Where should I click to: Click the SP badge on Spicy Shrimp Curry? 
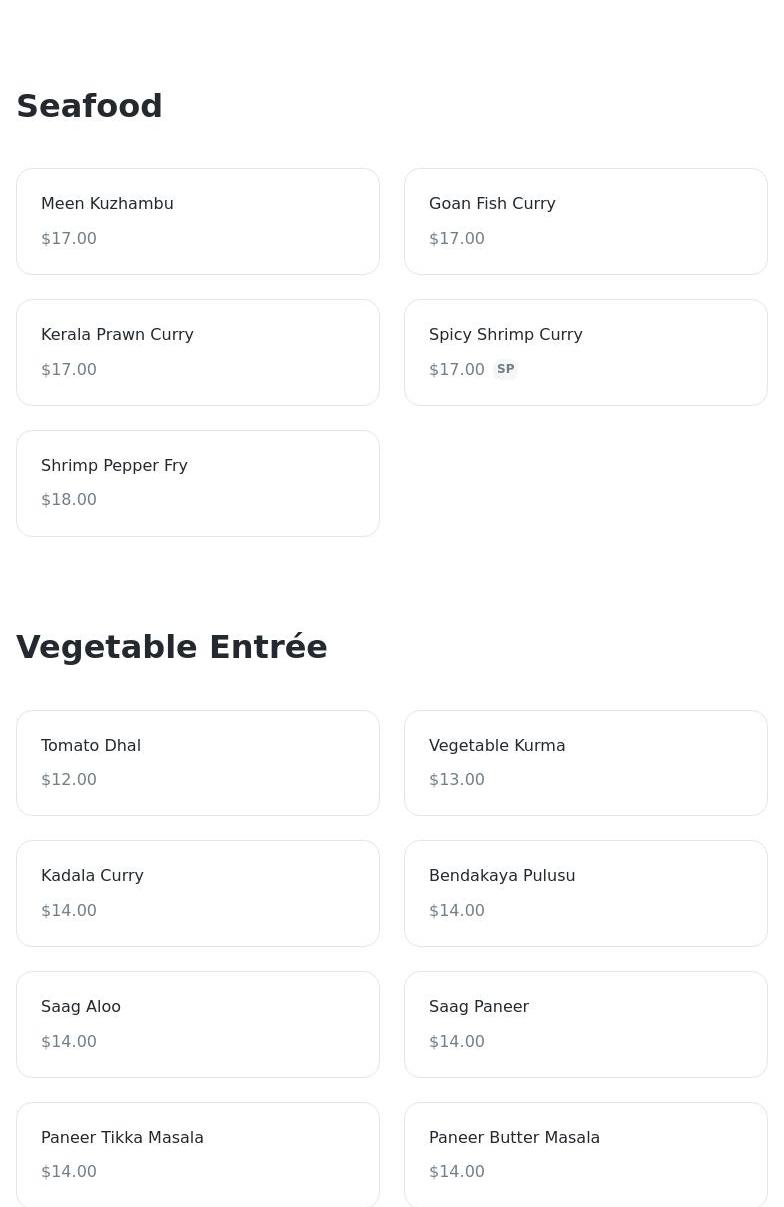click(x=505, y=369)
